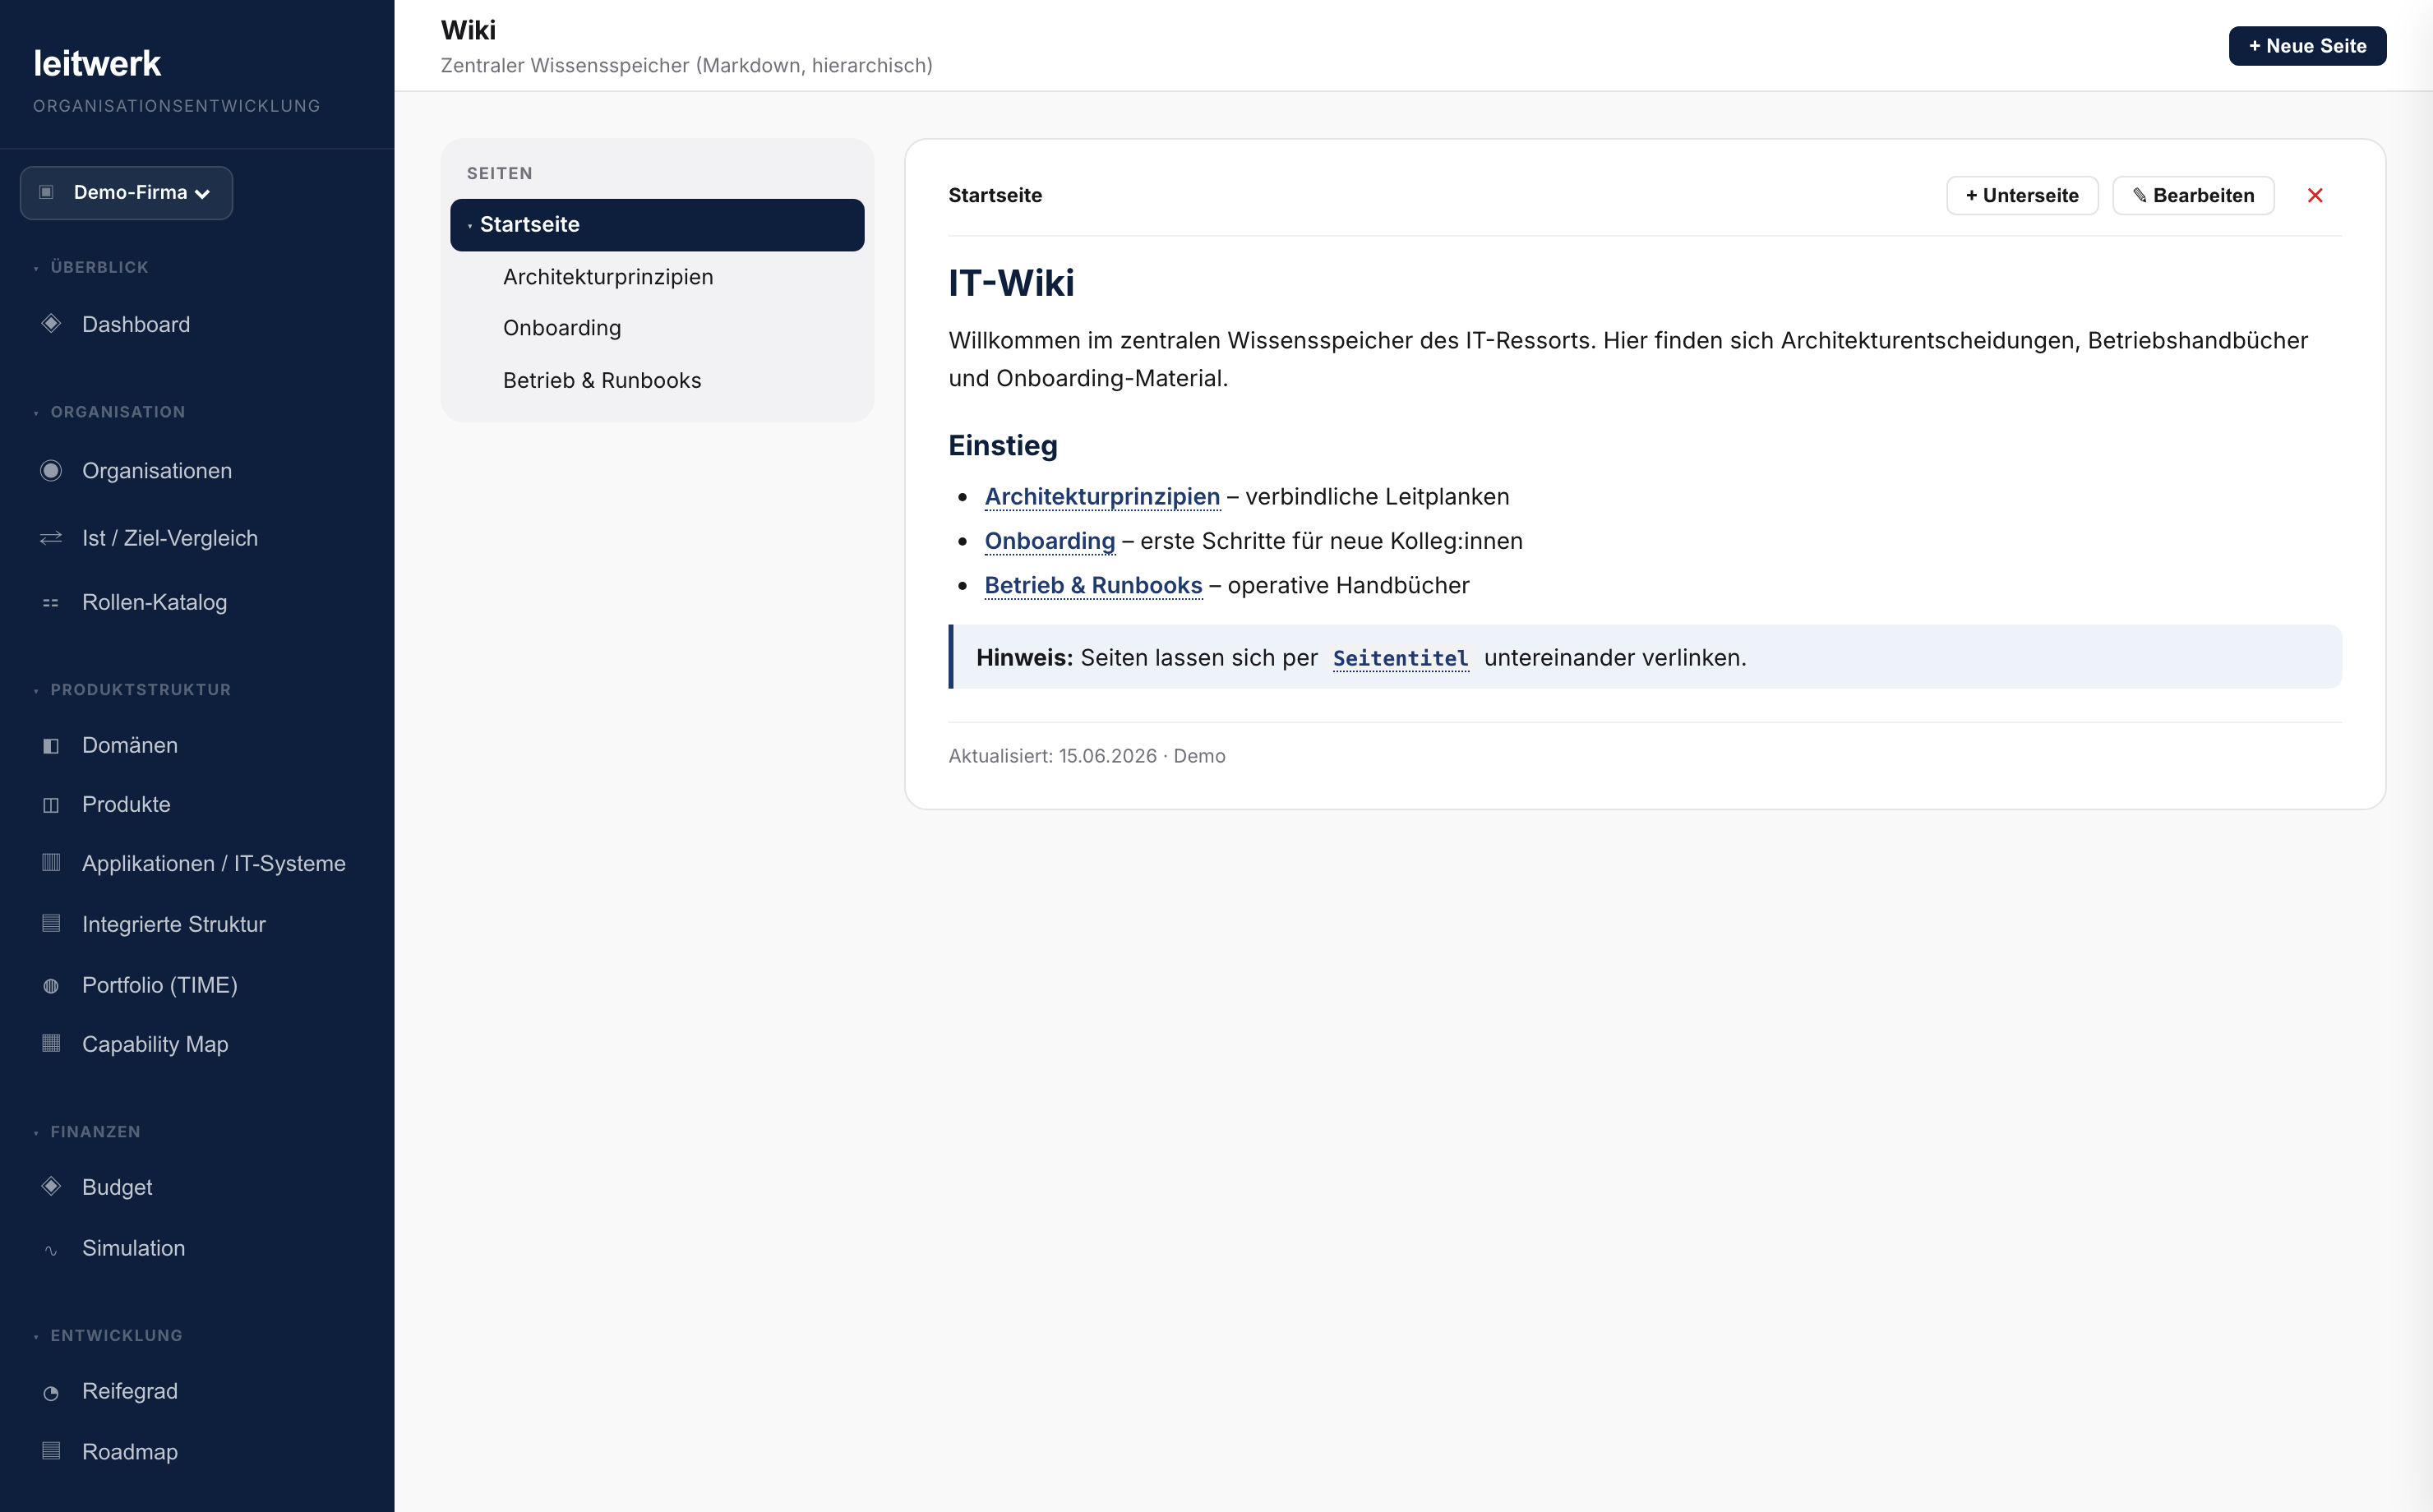Click the Portfolio (TIME) icon
2433x1512 pixels.
(x=51, y=986)
